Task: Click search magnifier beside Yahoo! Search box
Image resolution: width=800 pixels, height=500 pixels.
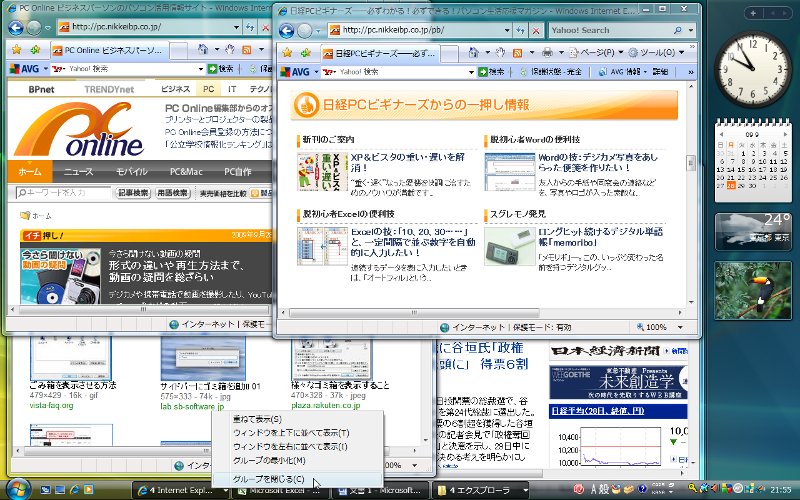Action: pos(678,31)
